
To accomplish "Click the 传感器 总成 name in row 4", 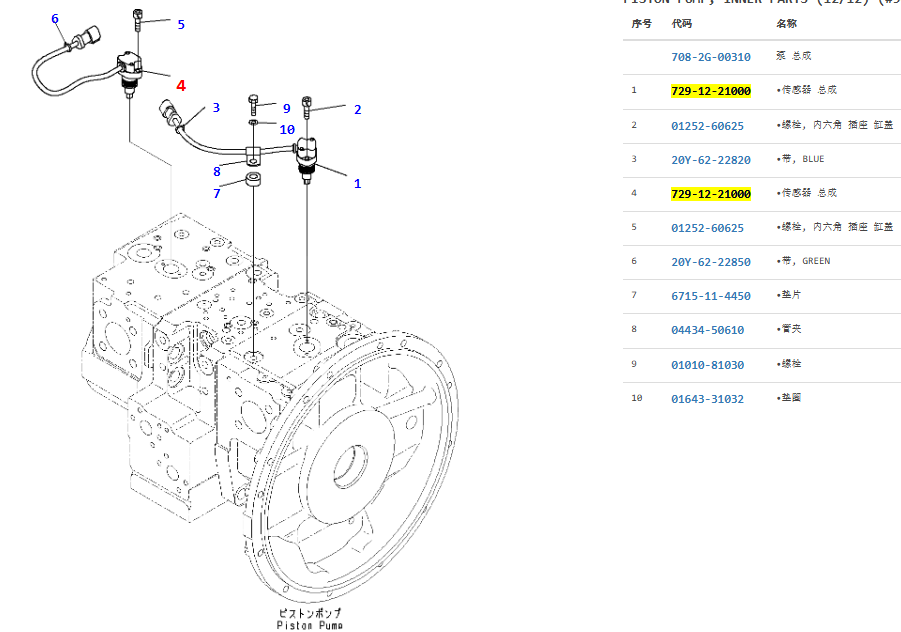I will point(806,192).
